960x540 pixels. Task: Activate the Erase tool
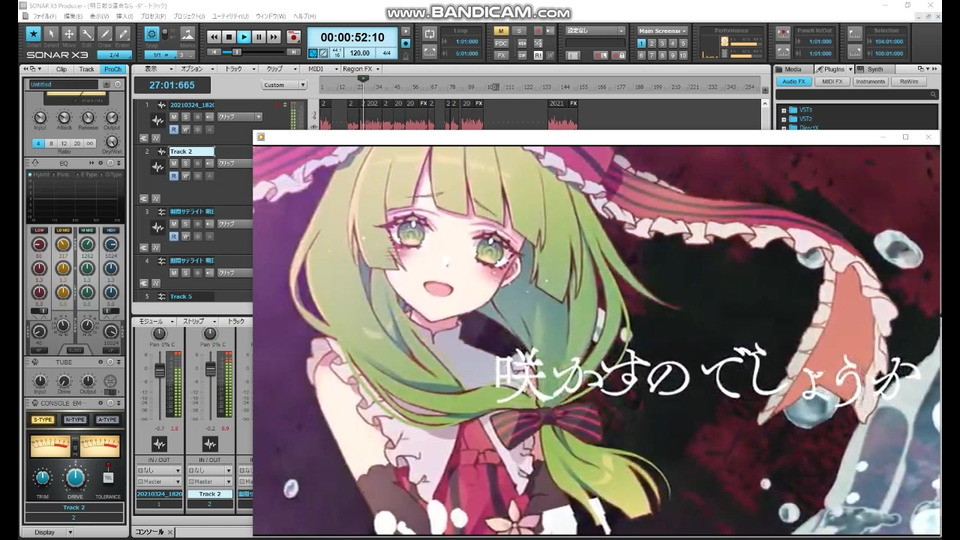[x=122, y=34]
